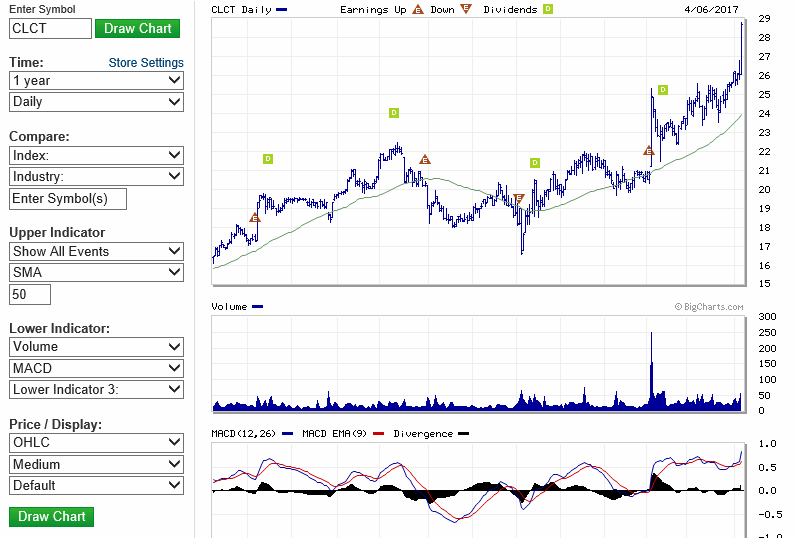Open the Volume lower indicator dropdown
Image resolution: width=794 pixels, height=538 pixels.
click(96, 347)
